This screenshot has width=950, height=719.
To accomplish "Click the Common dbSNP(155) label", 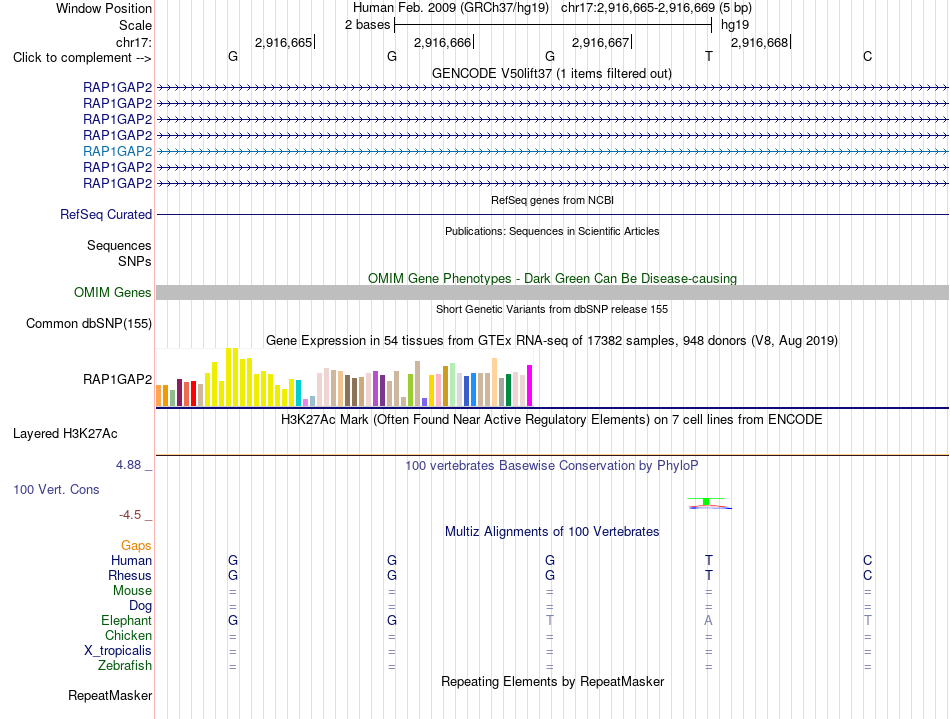I will click(89, 323).
